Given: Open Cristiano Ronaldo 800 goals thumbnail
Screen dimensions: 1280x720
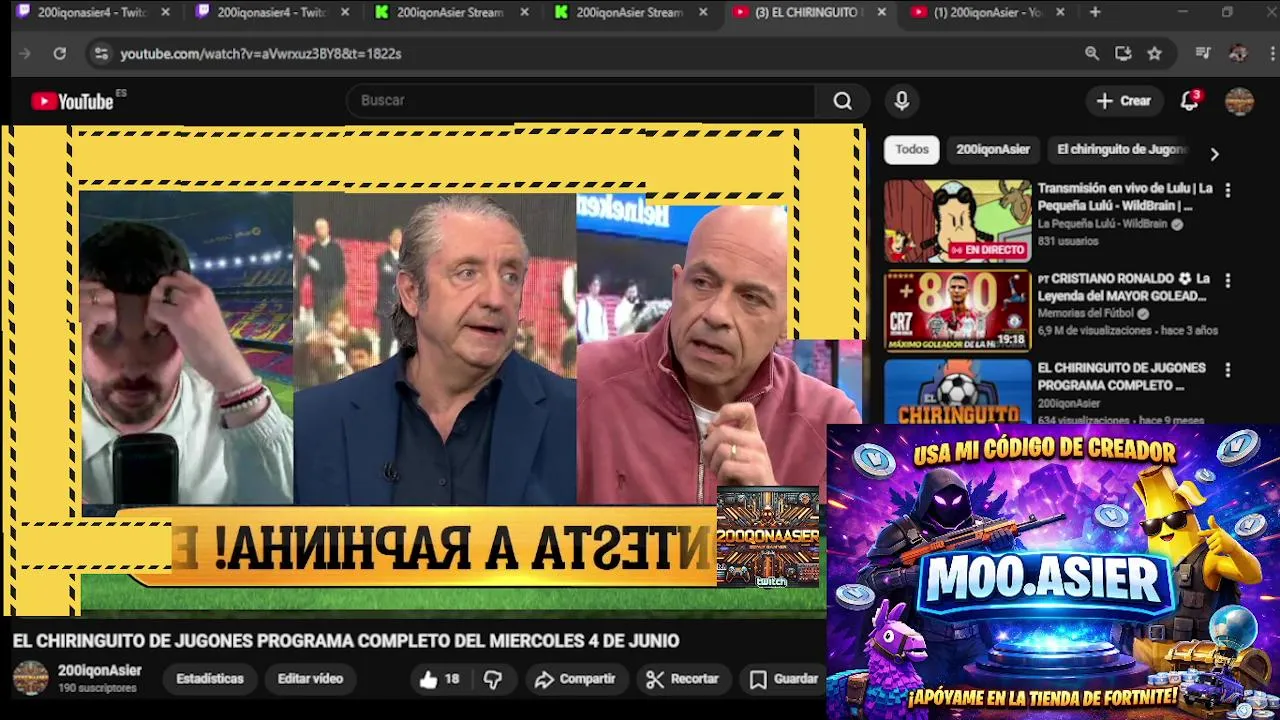Looking at the screenshot, I should point(957,311).
